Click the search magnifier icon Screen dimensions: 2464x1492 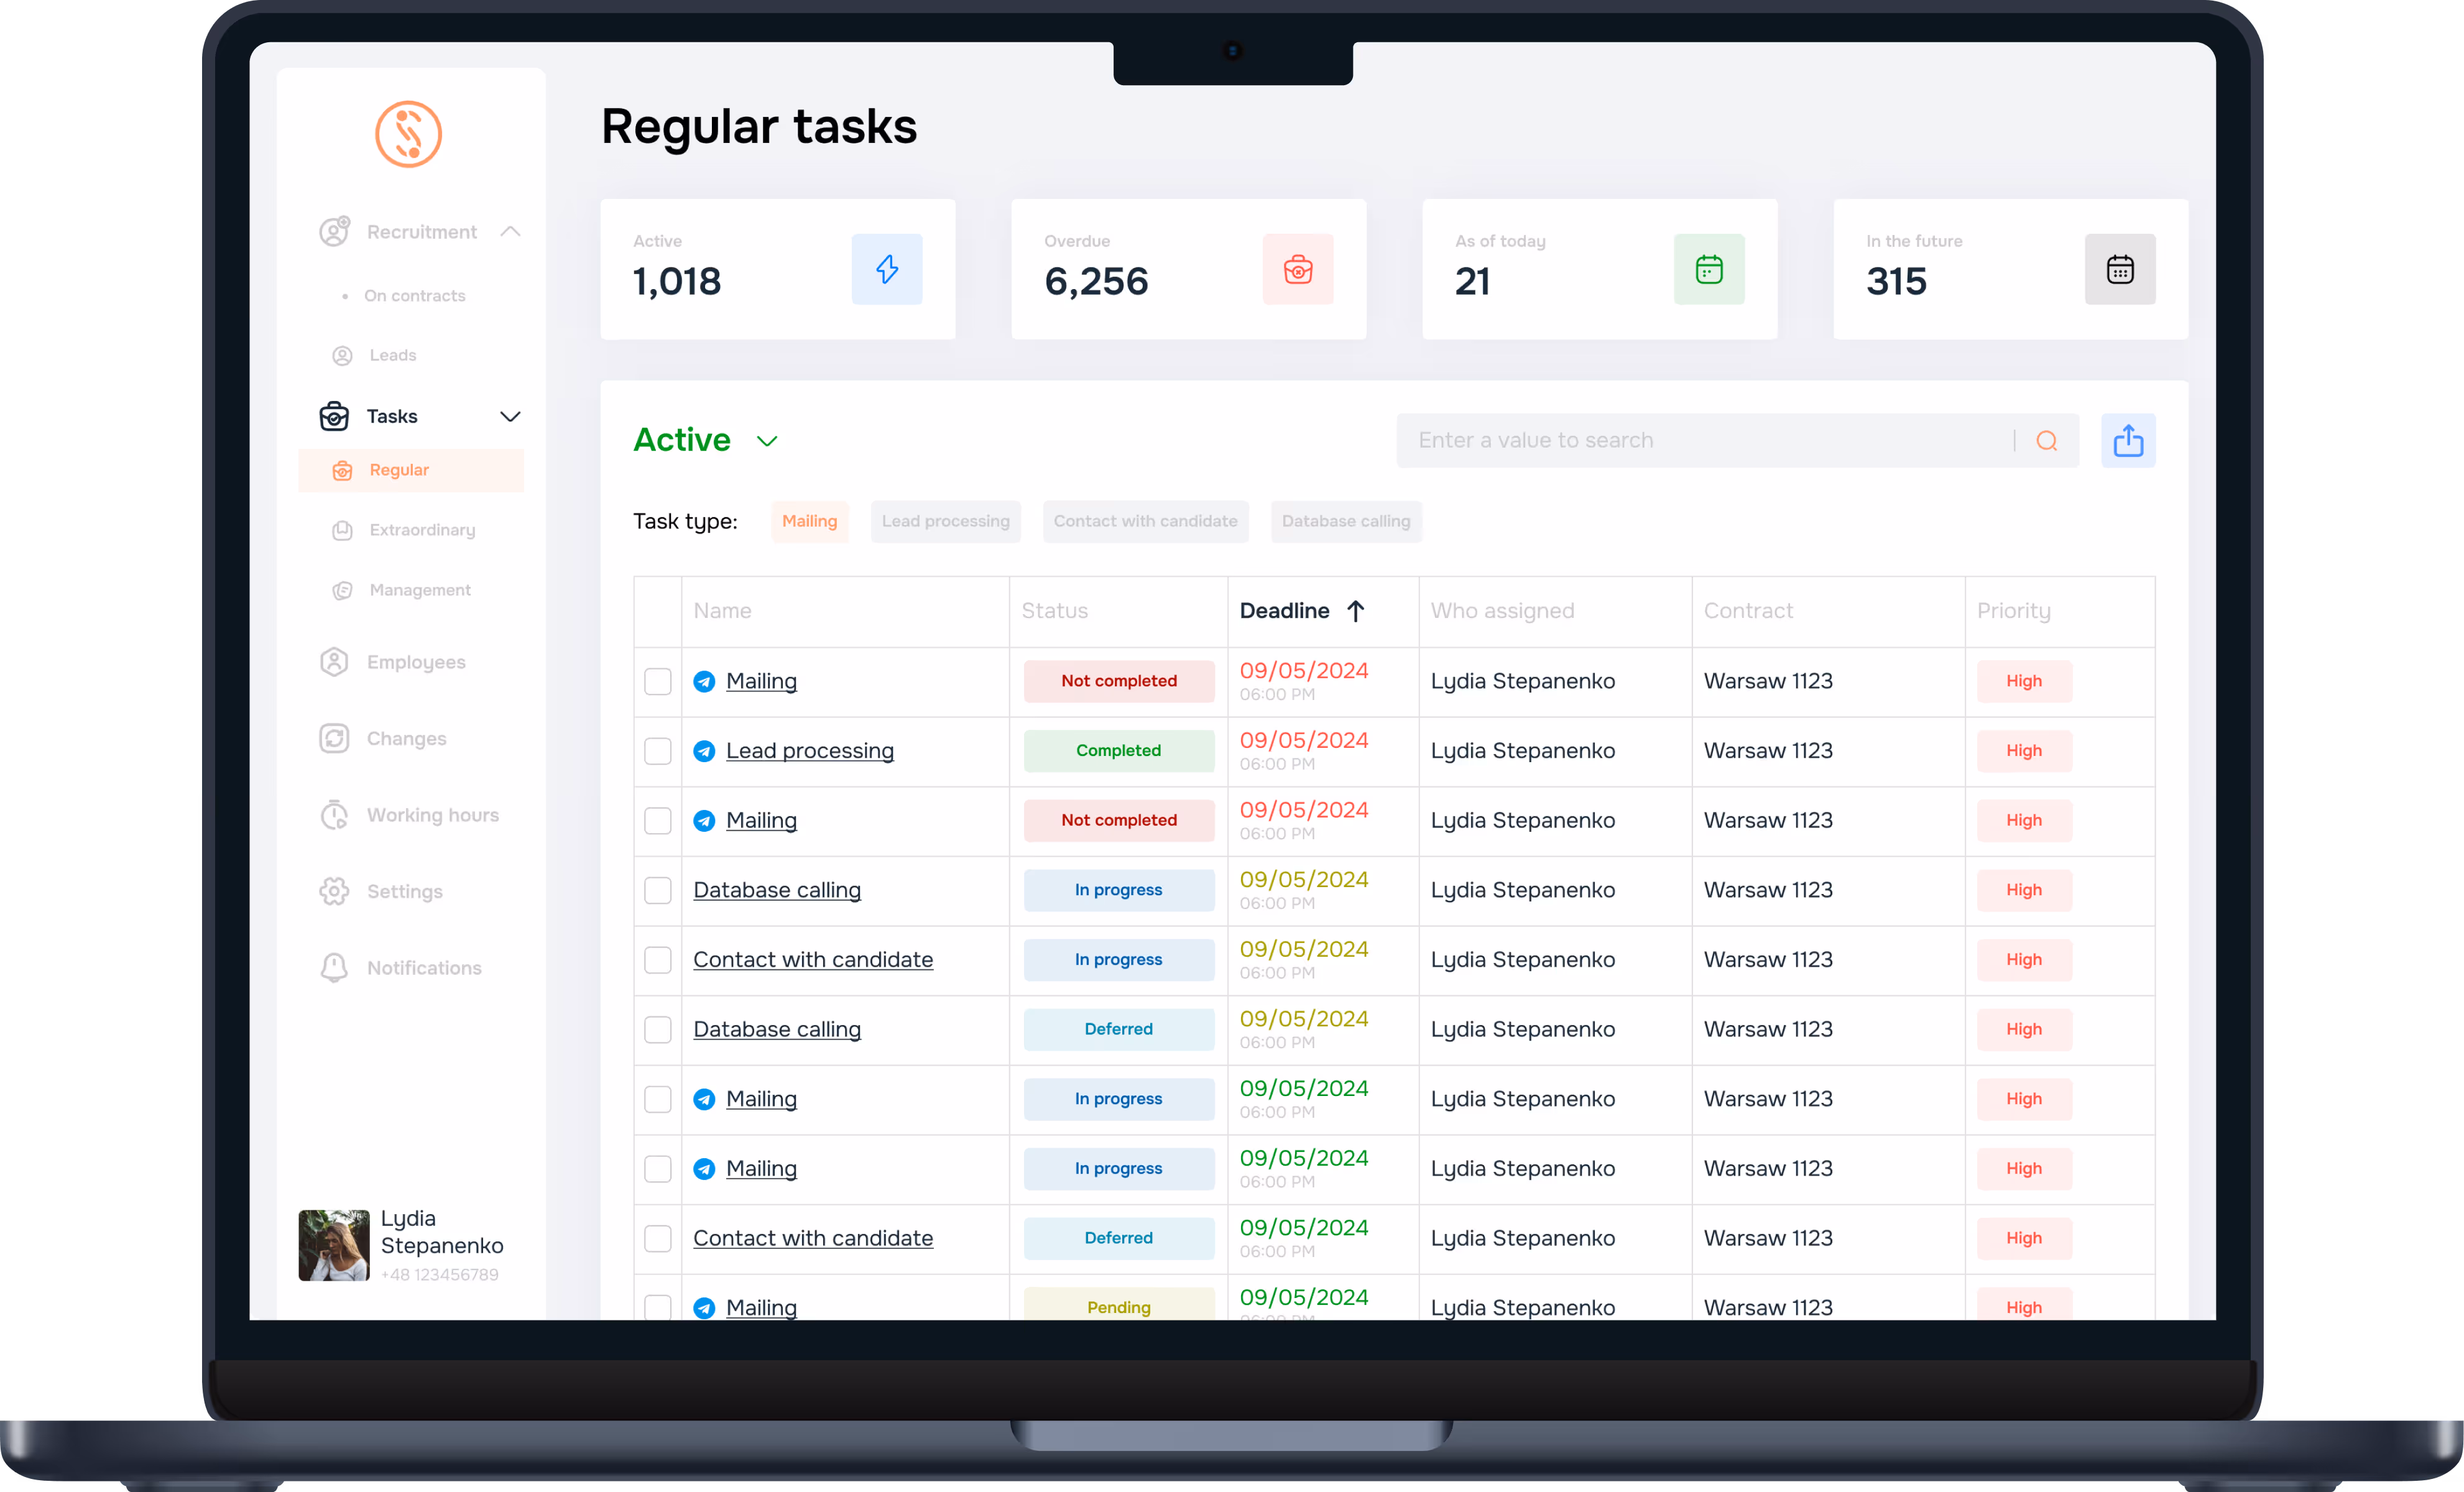click(x=2046, y=441)
